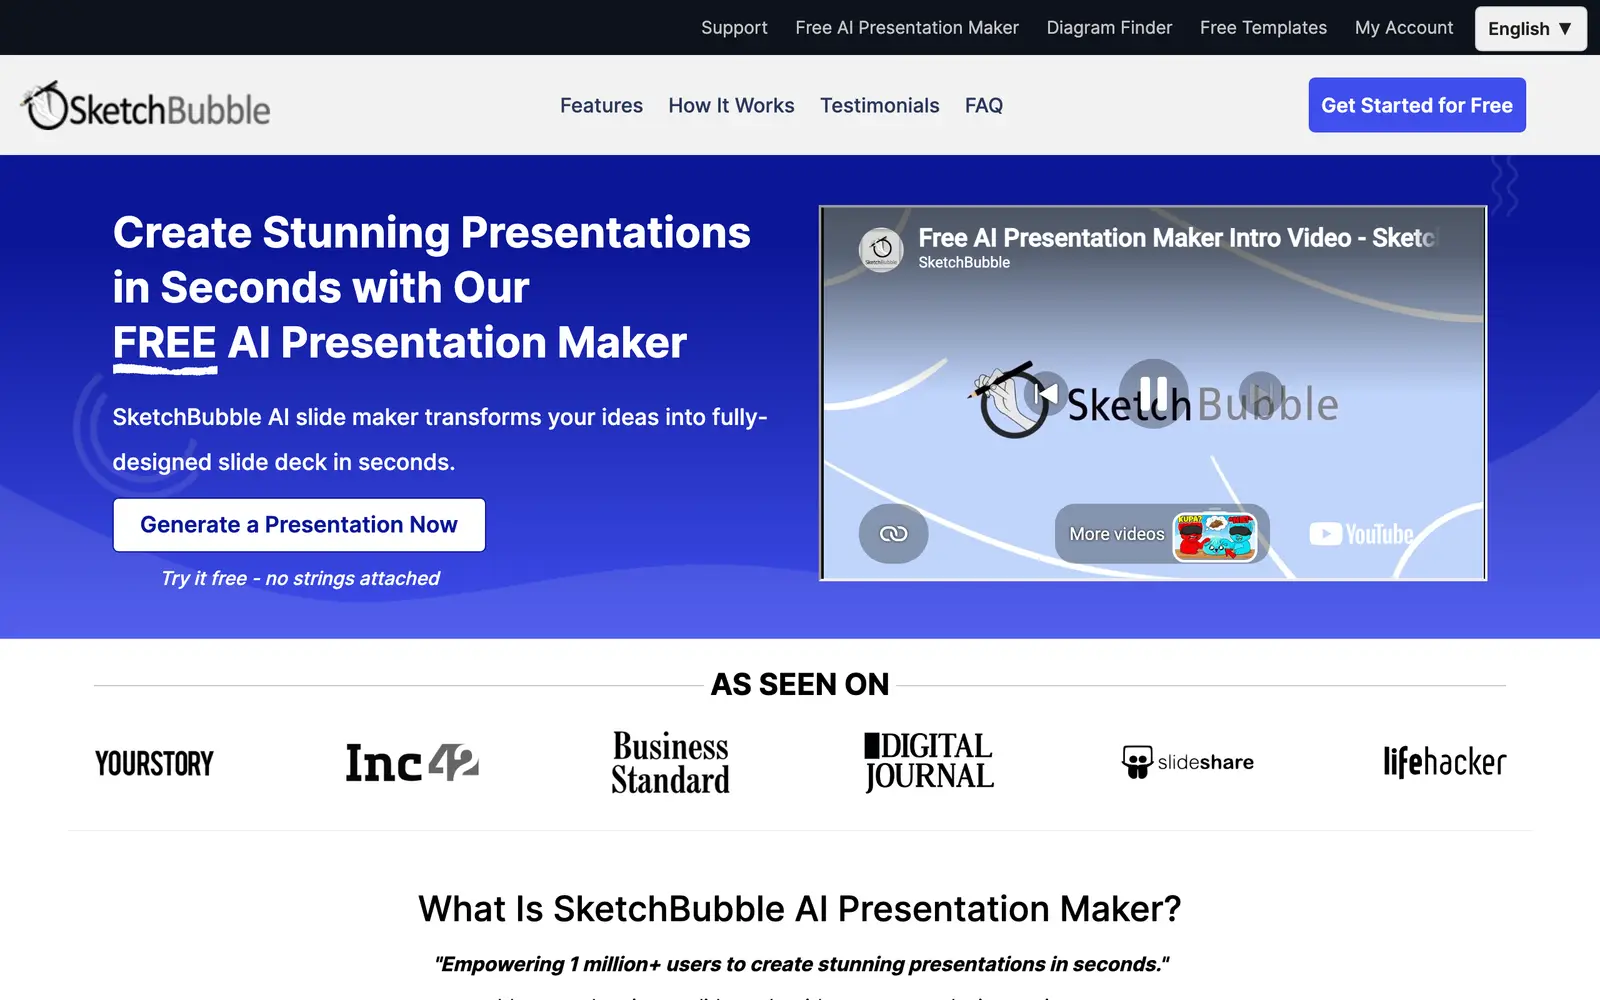Screen dimensions: 1600x1000
Task: Click Get Started for Free button
Action: 1417,105
